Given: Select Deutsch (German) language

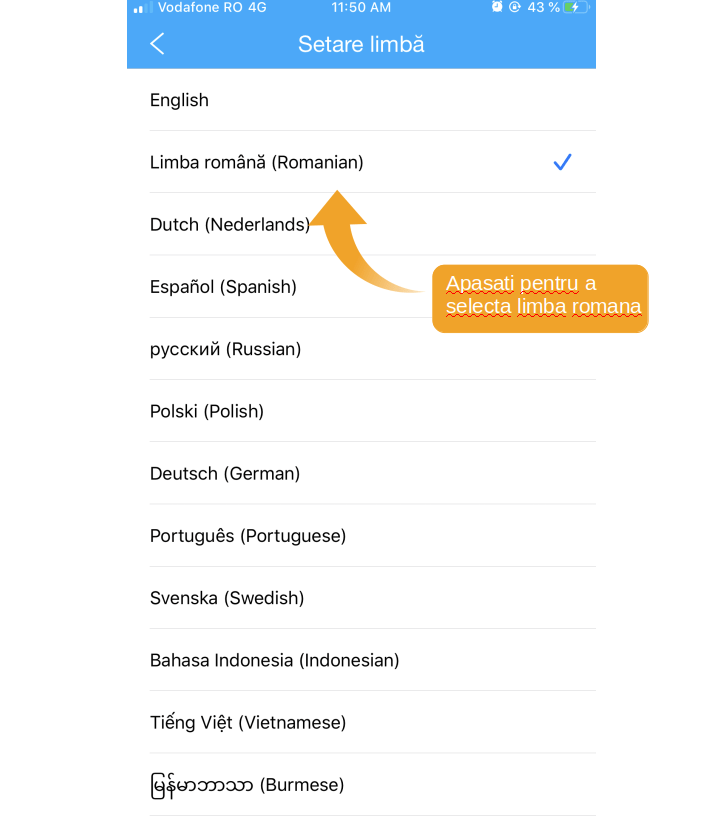Looking at the screenshot, I should [361, 473].
